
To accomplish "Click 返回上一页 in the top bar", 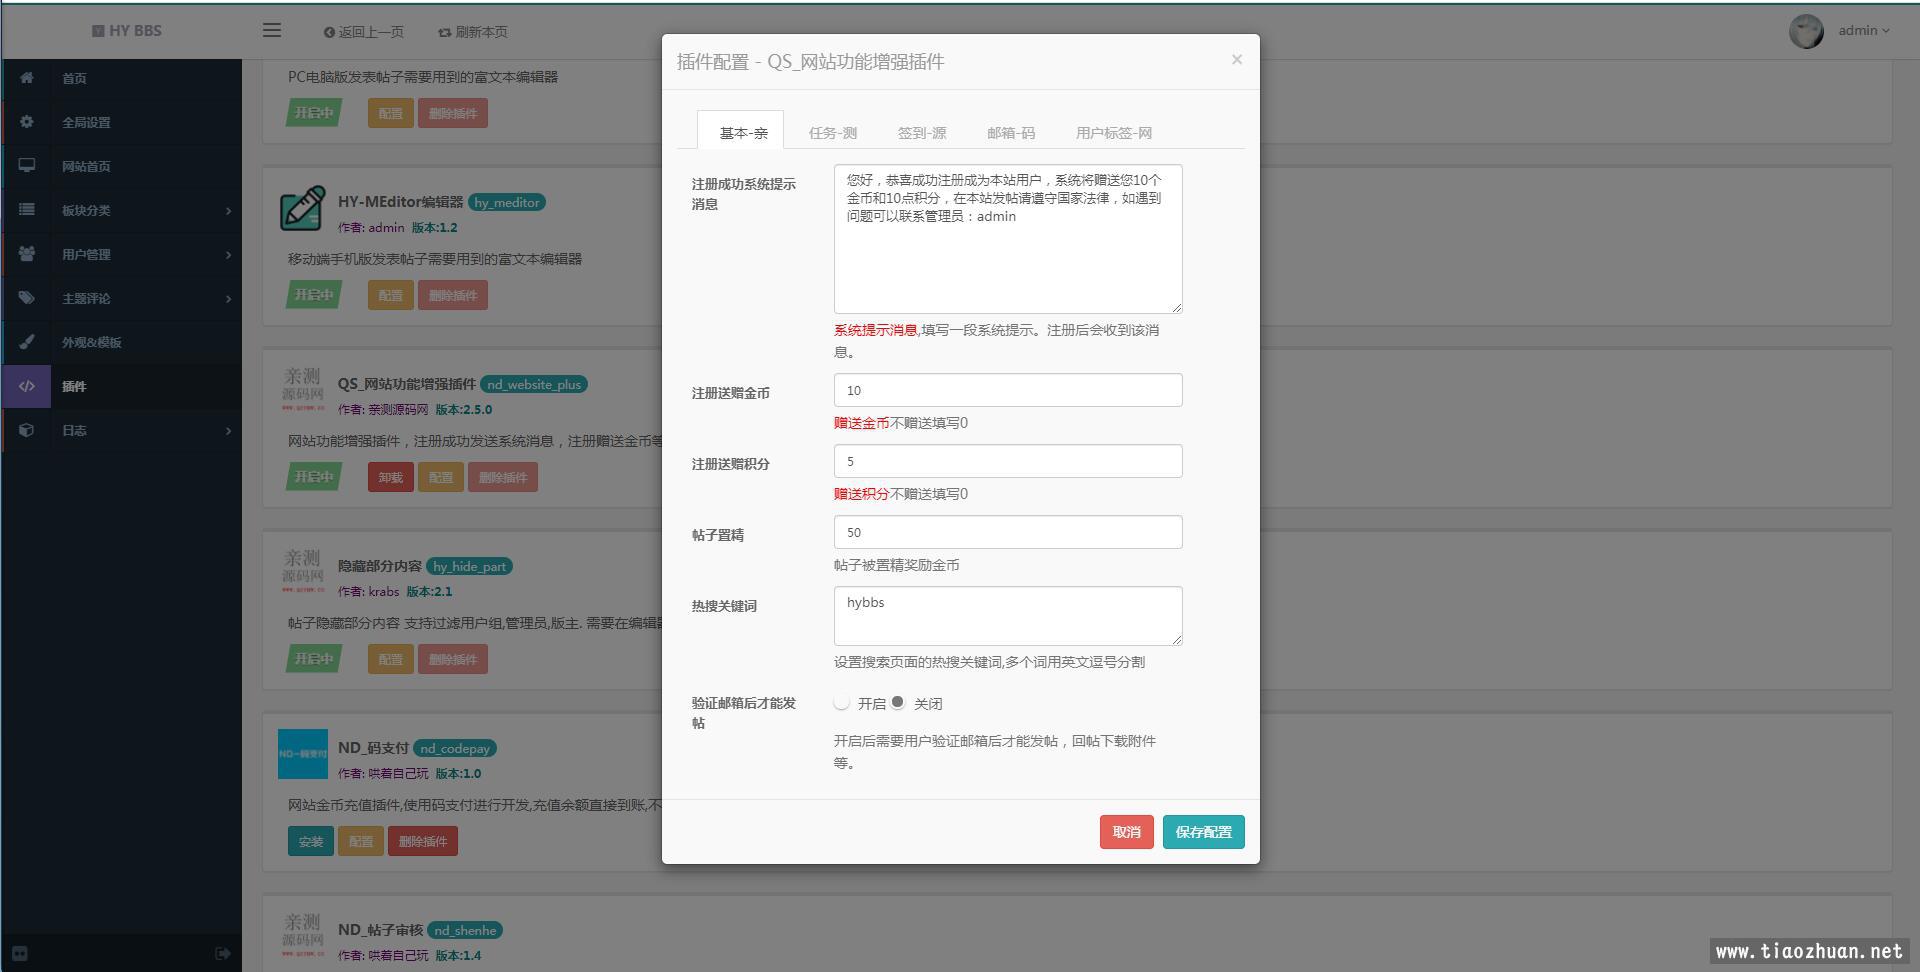I will 364,32.
